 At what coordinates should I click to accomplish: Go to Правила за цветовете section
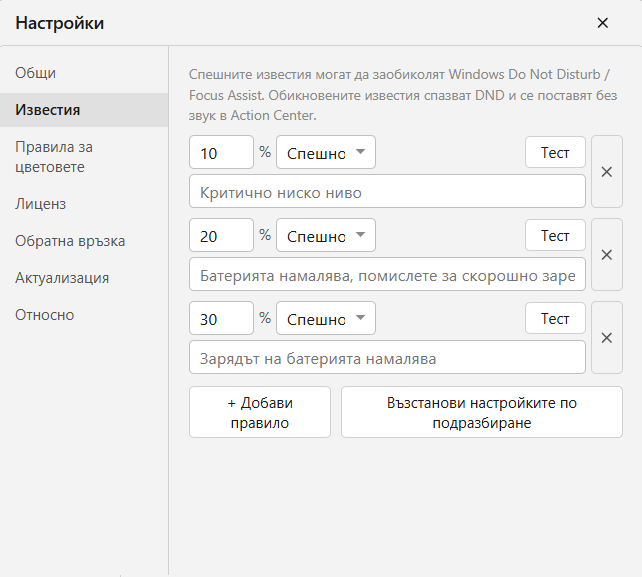pos(84,157)
